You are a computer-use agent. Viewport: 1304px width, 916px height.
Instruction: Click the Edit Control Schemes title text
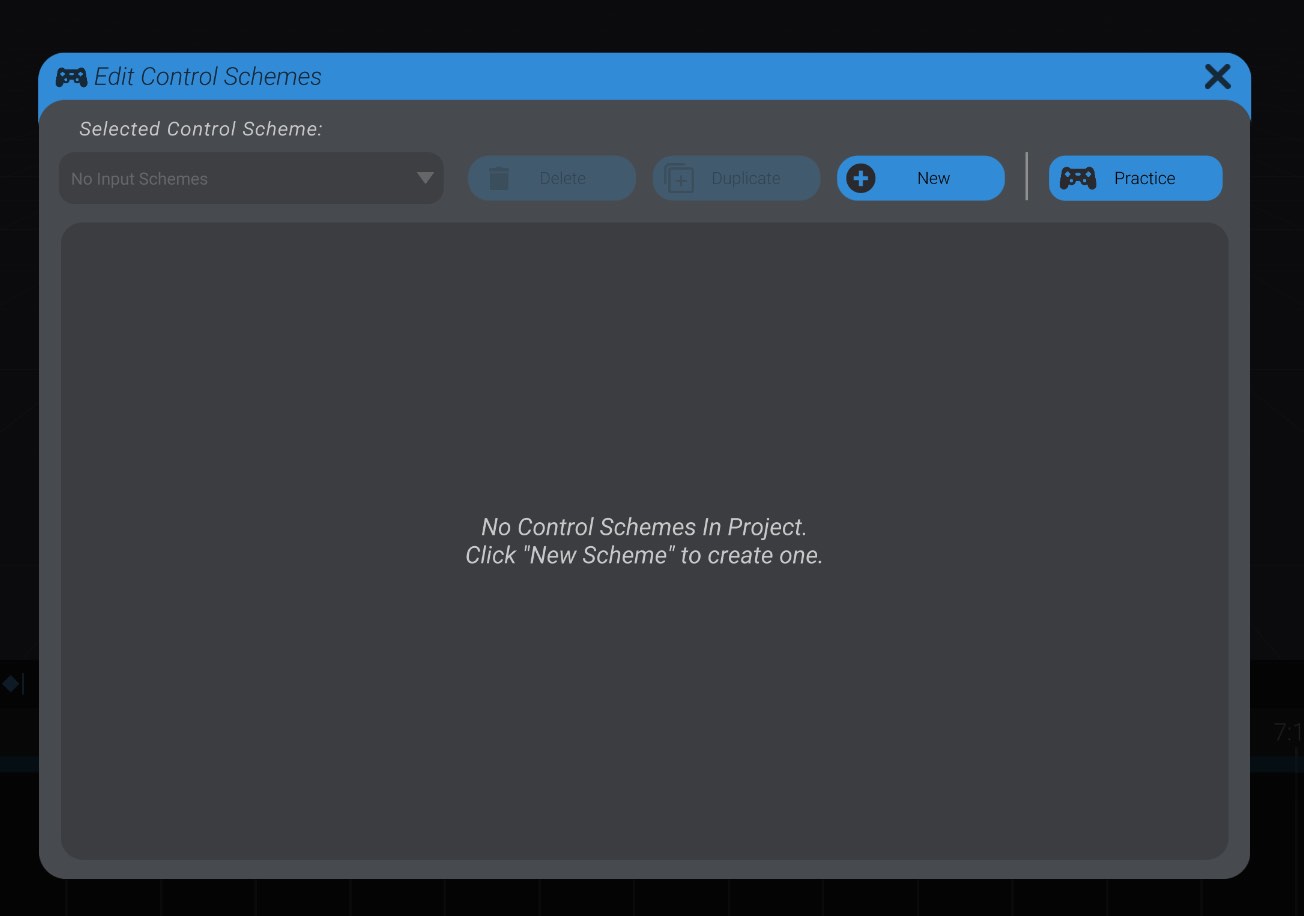pyautogui.click(x=208, y=76)
